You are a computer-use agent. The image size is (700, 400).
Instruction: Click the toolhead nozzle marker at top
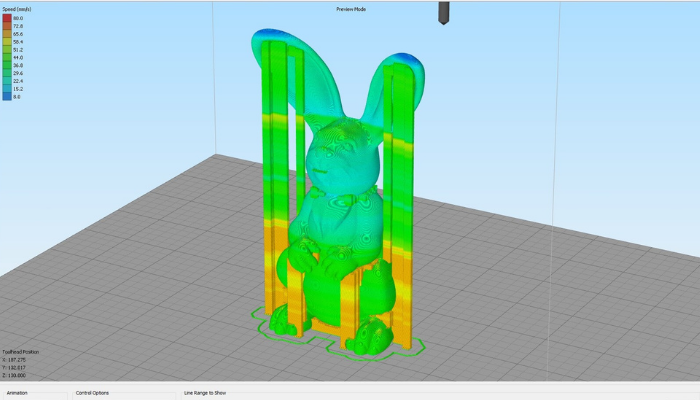443,12
